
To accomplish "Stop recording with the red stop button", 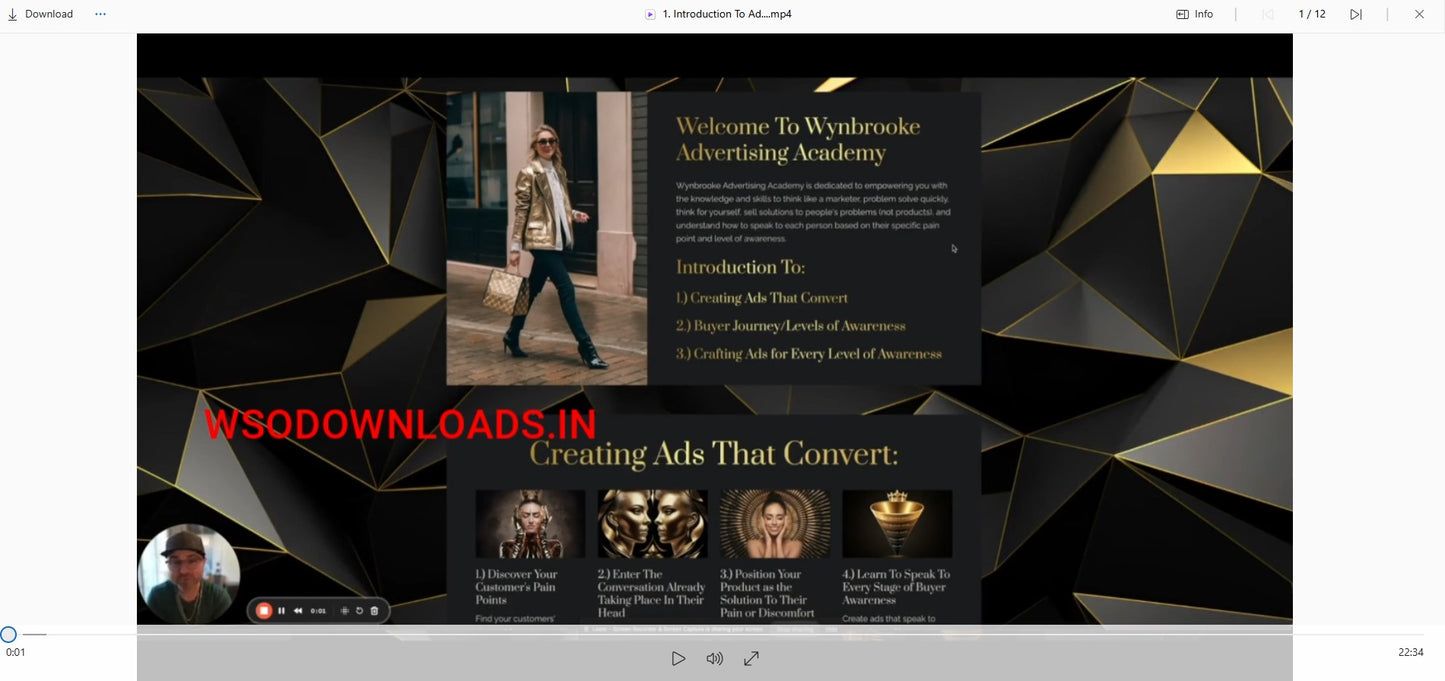I will [x=264, y=611].
